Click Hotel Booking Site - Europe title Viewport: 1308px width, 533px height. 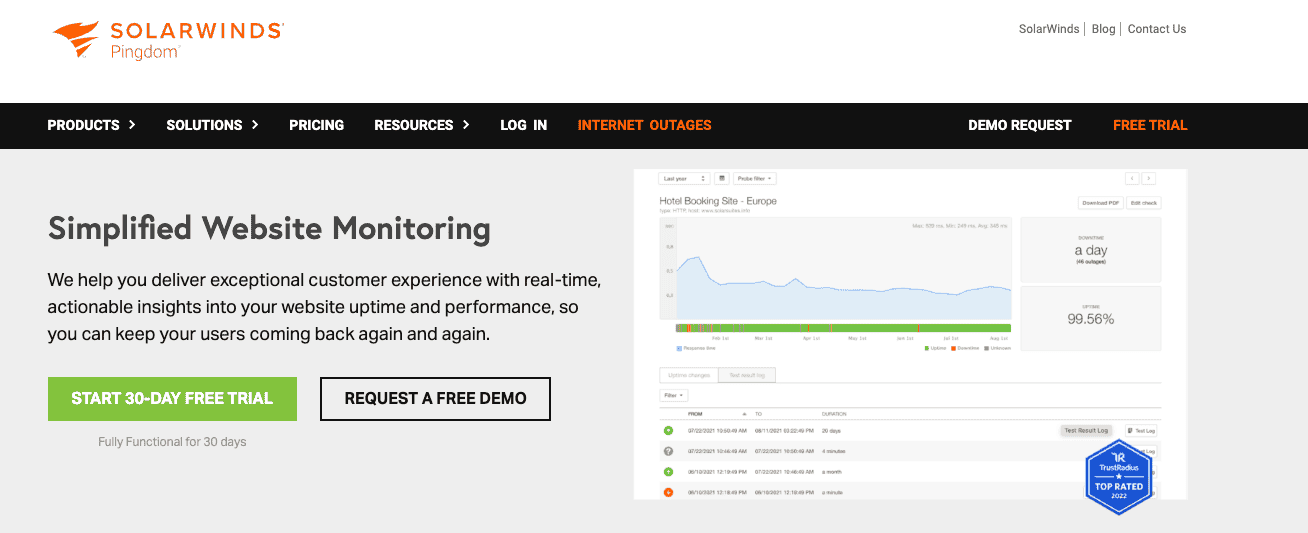coord(718,201)
